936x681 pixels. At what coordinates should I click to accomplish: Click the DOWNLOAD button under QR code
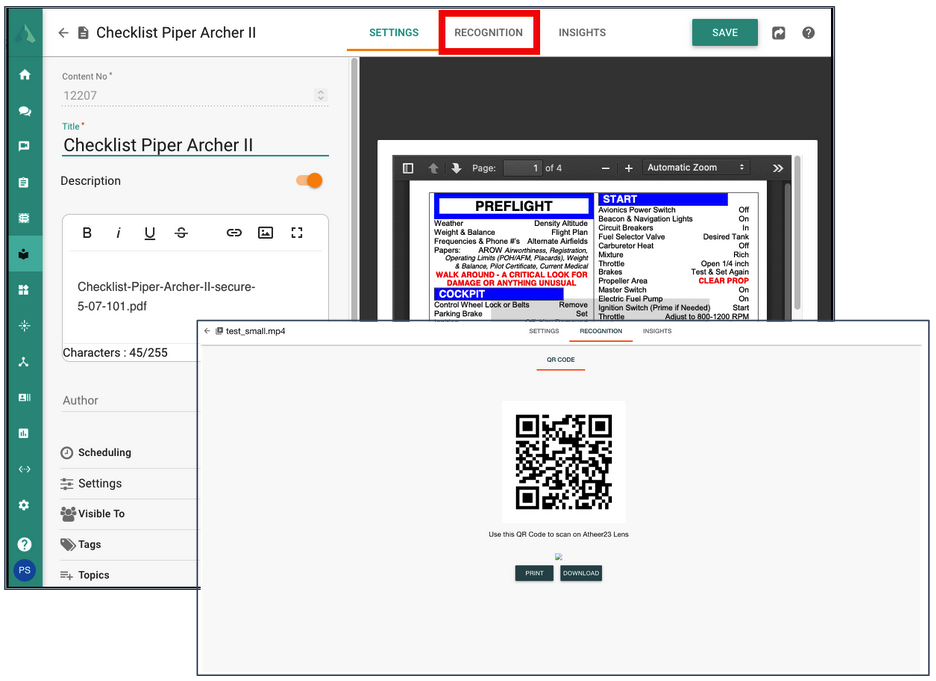point(581,573)
